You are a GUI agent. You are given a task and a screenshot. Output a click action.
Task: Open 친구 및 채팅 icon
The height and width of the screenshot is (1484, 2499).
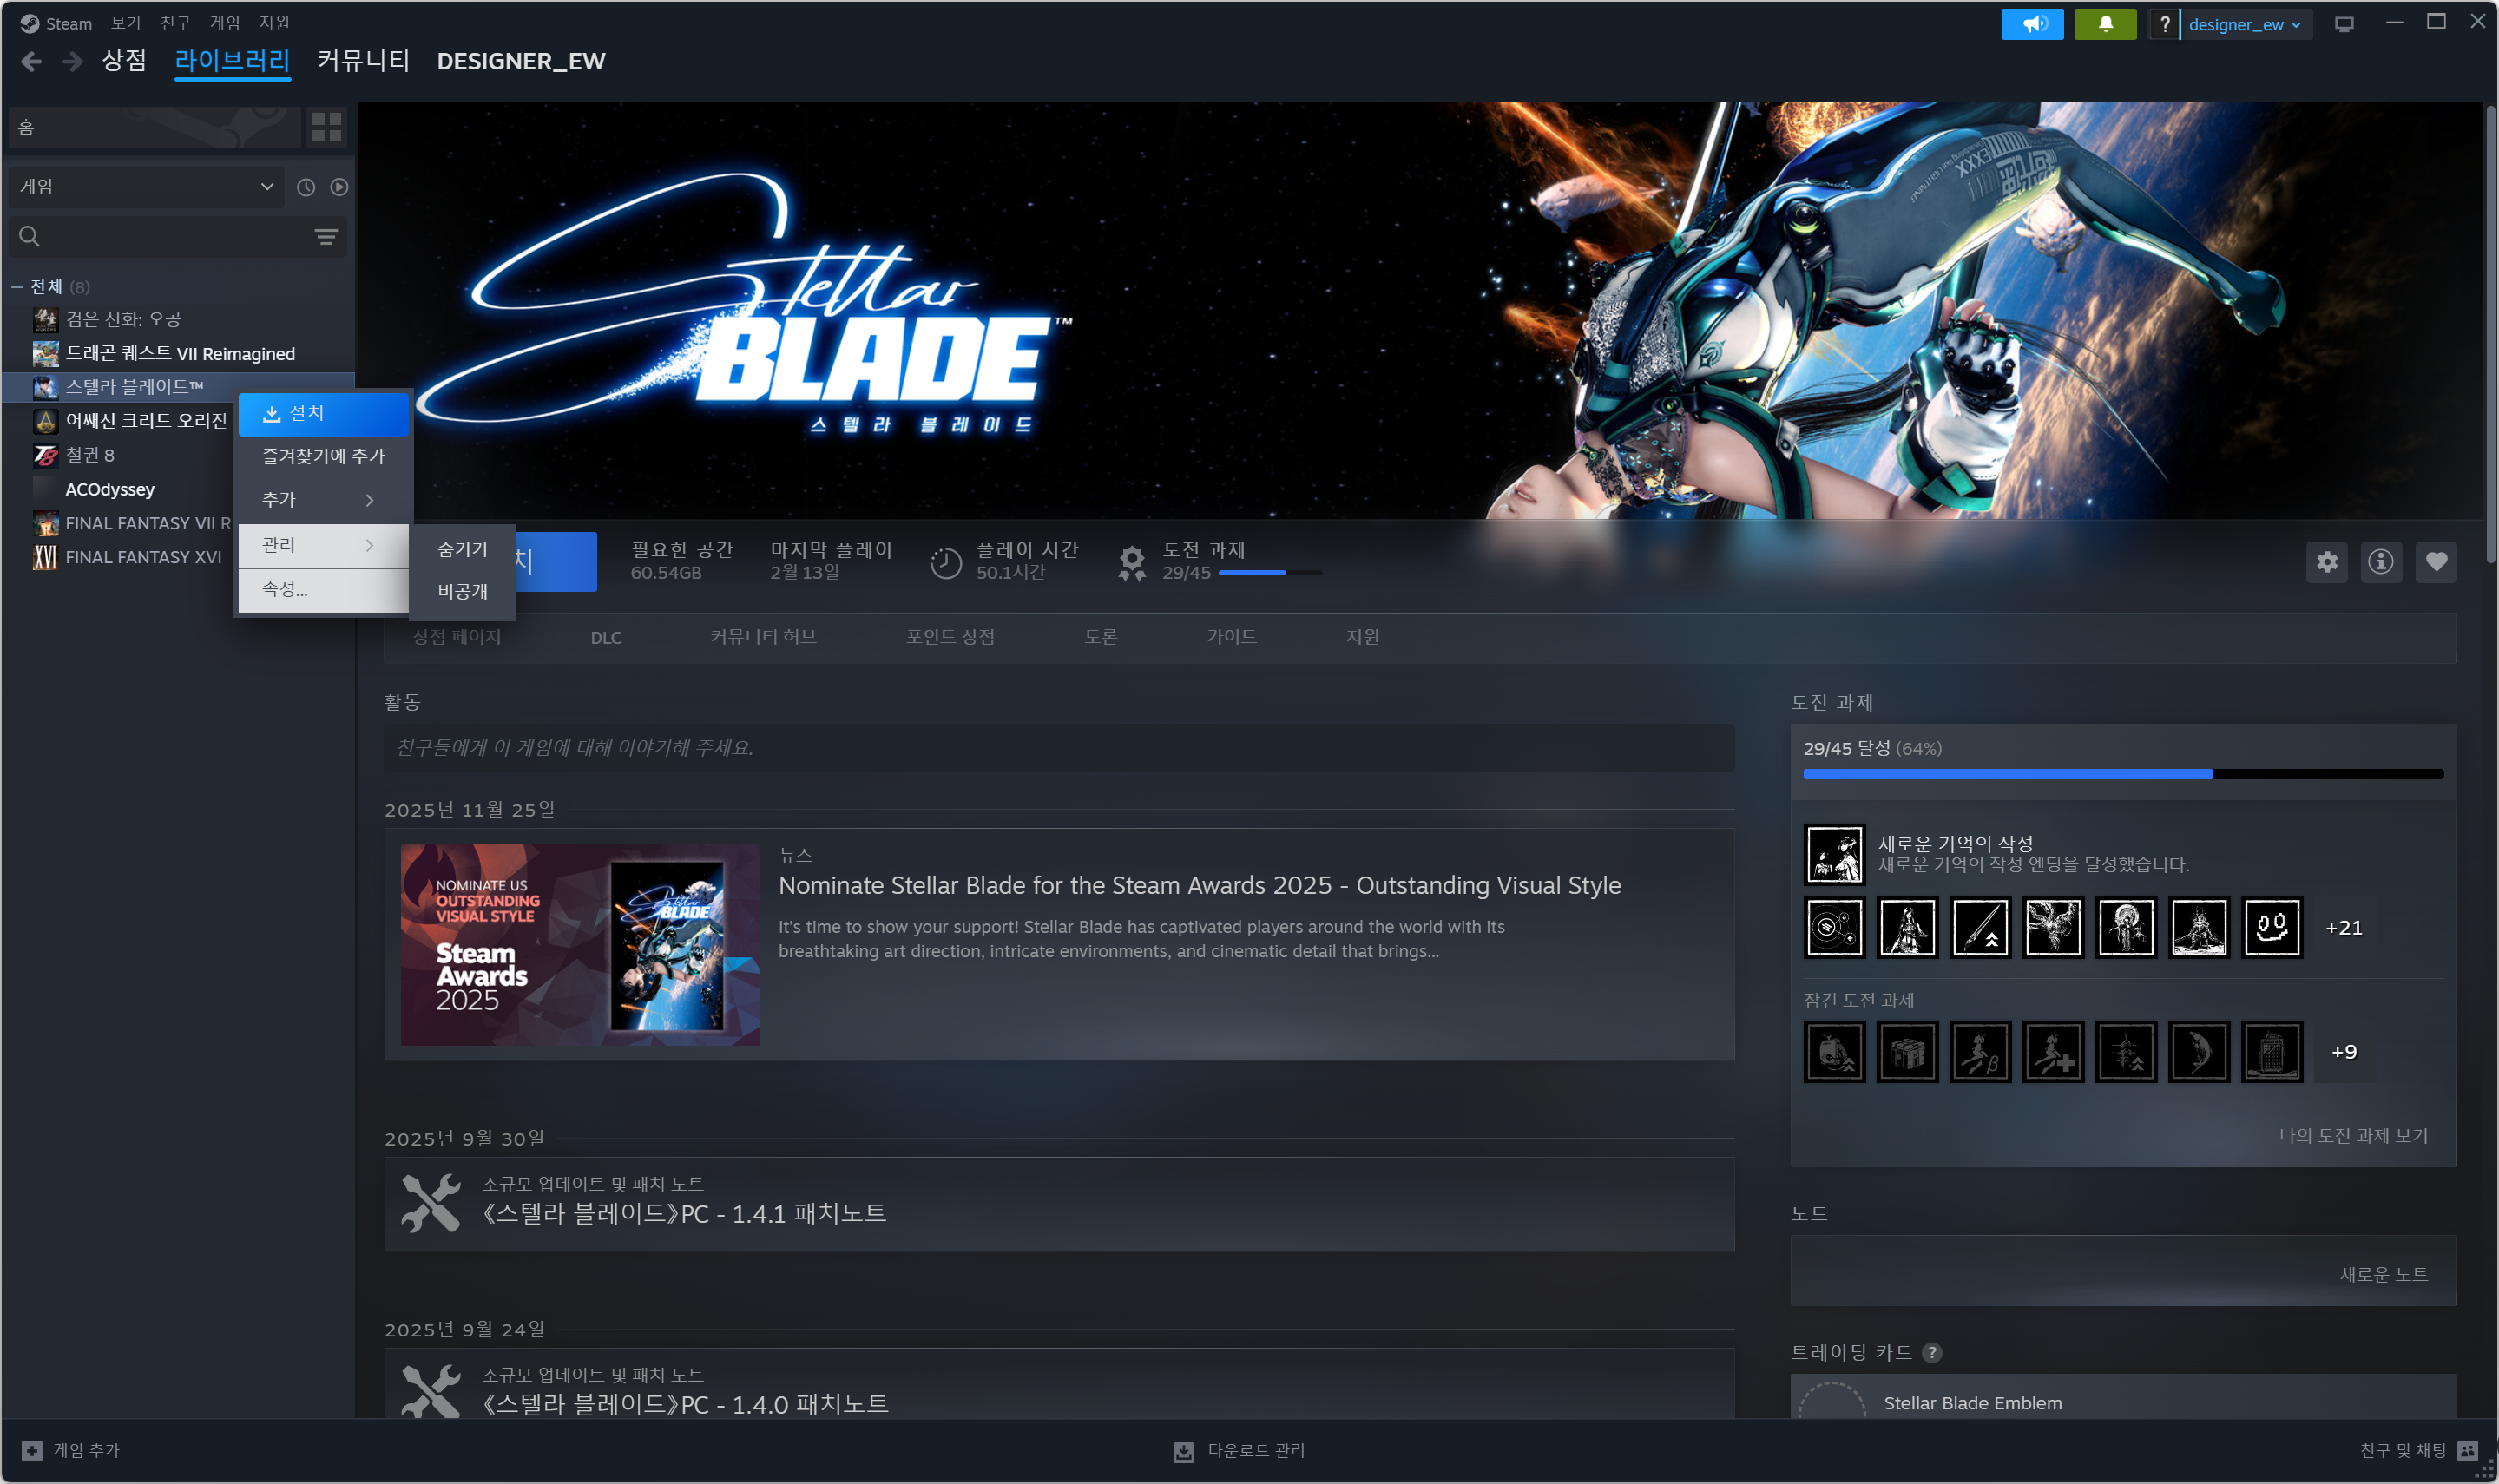pos(2467,1451)
